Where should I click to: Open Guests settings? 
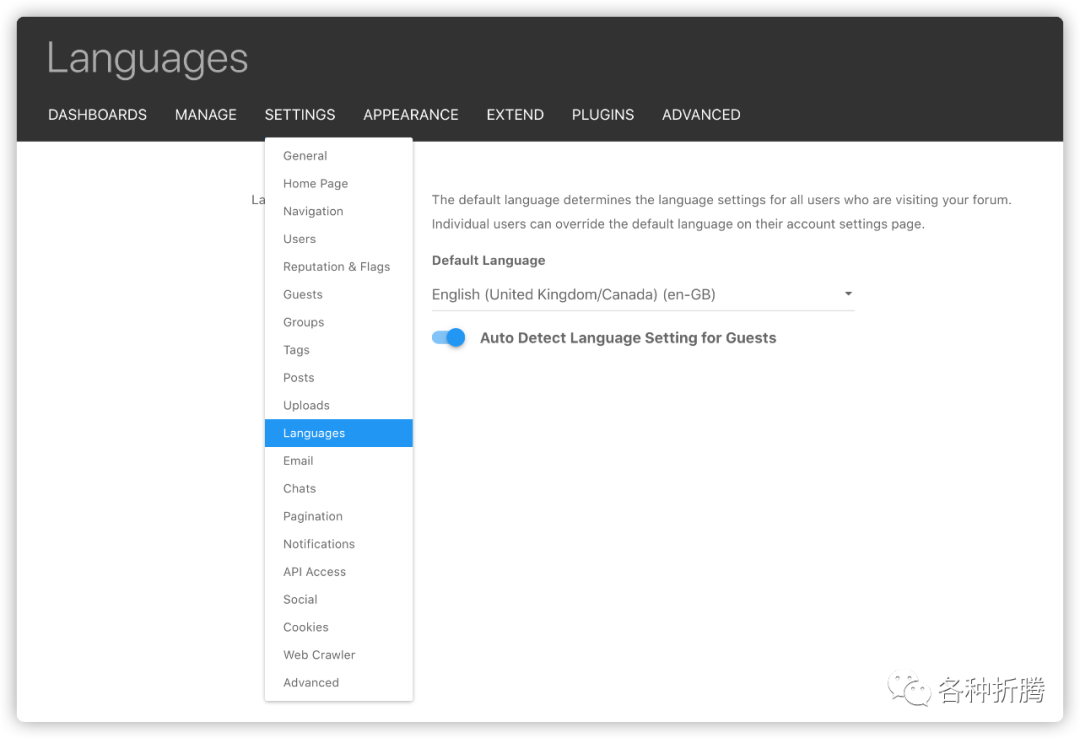click(339, 294)
